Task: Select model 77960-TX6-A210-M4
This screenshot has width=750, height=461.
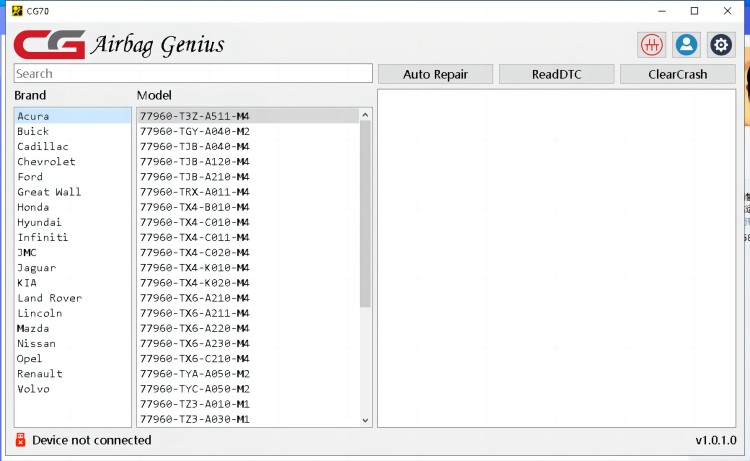Action: click(x=248, y=298)
